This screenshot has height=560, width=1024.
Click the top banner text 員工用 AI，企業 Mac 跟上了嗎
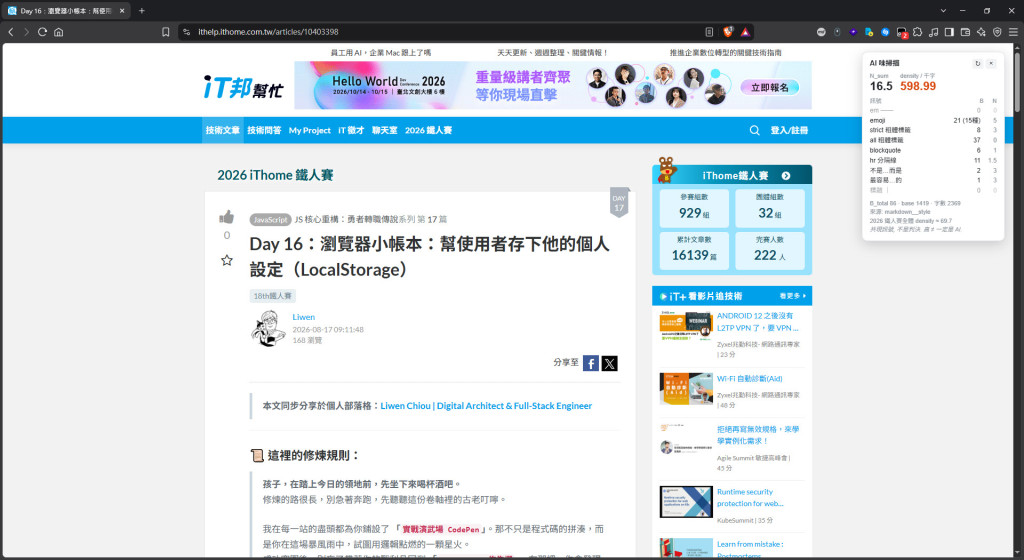click(381, 52)
